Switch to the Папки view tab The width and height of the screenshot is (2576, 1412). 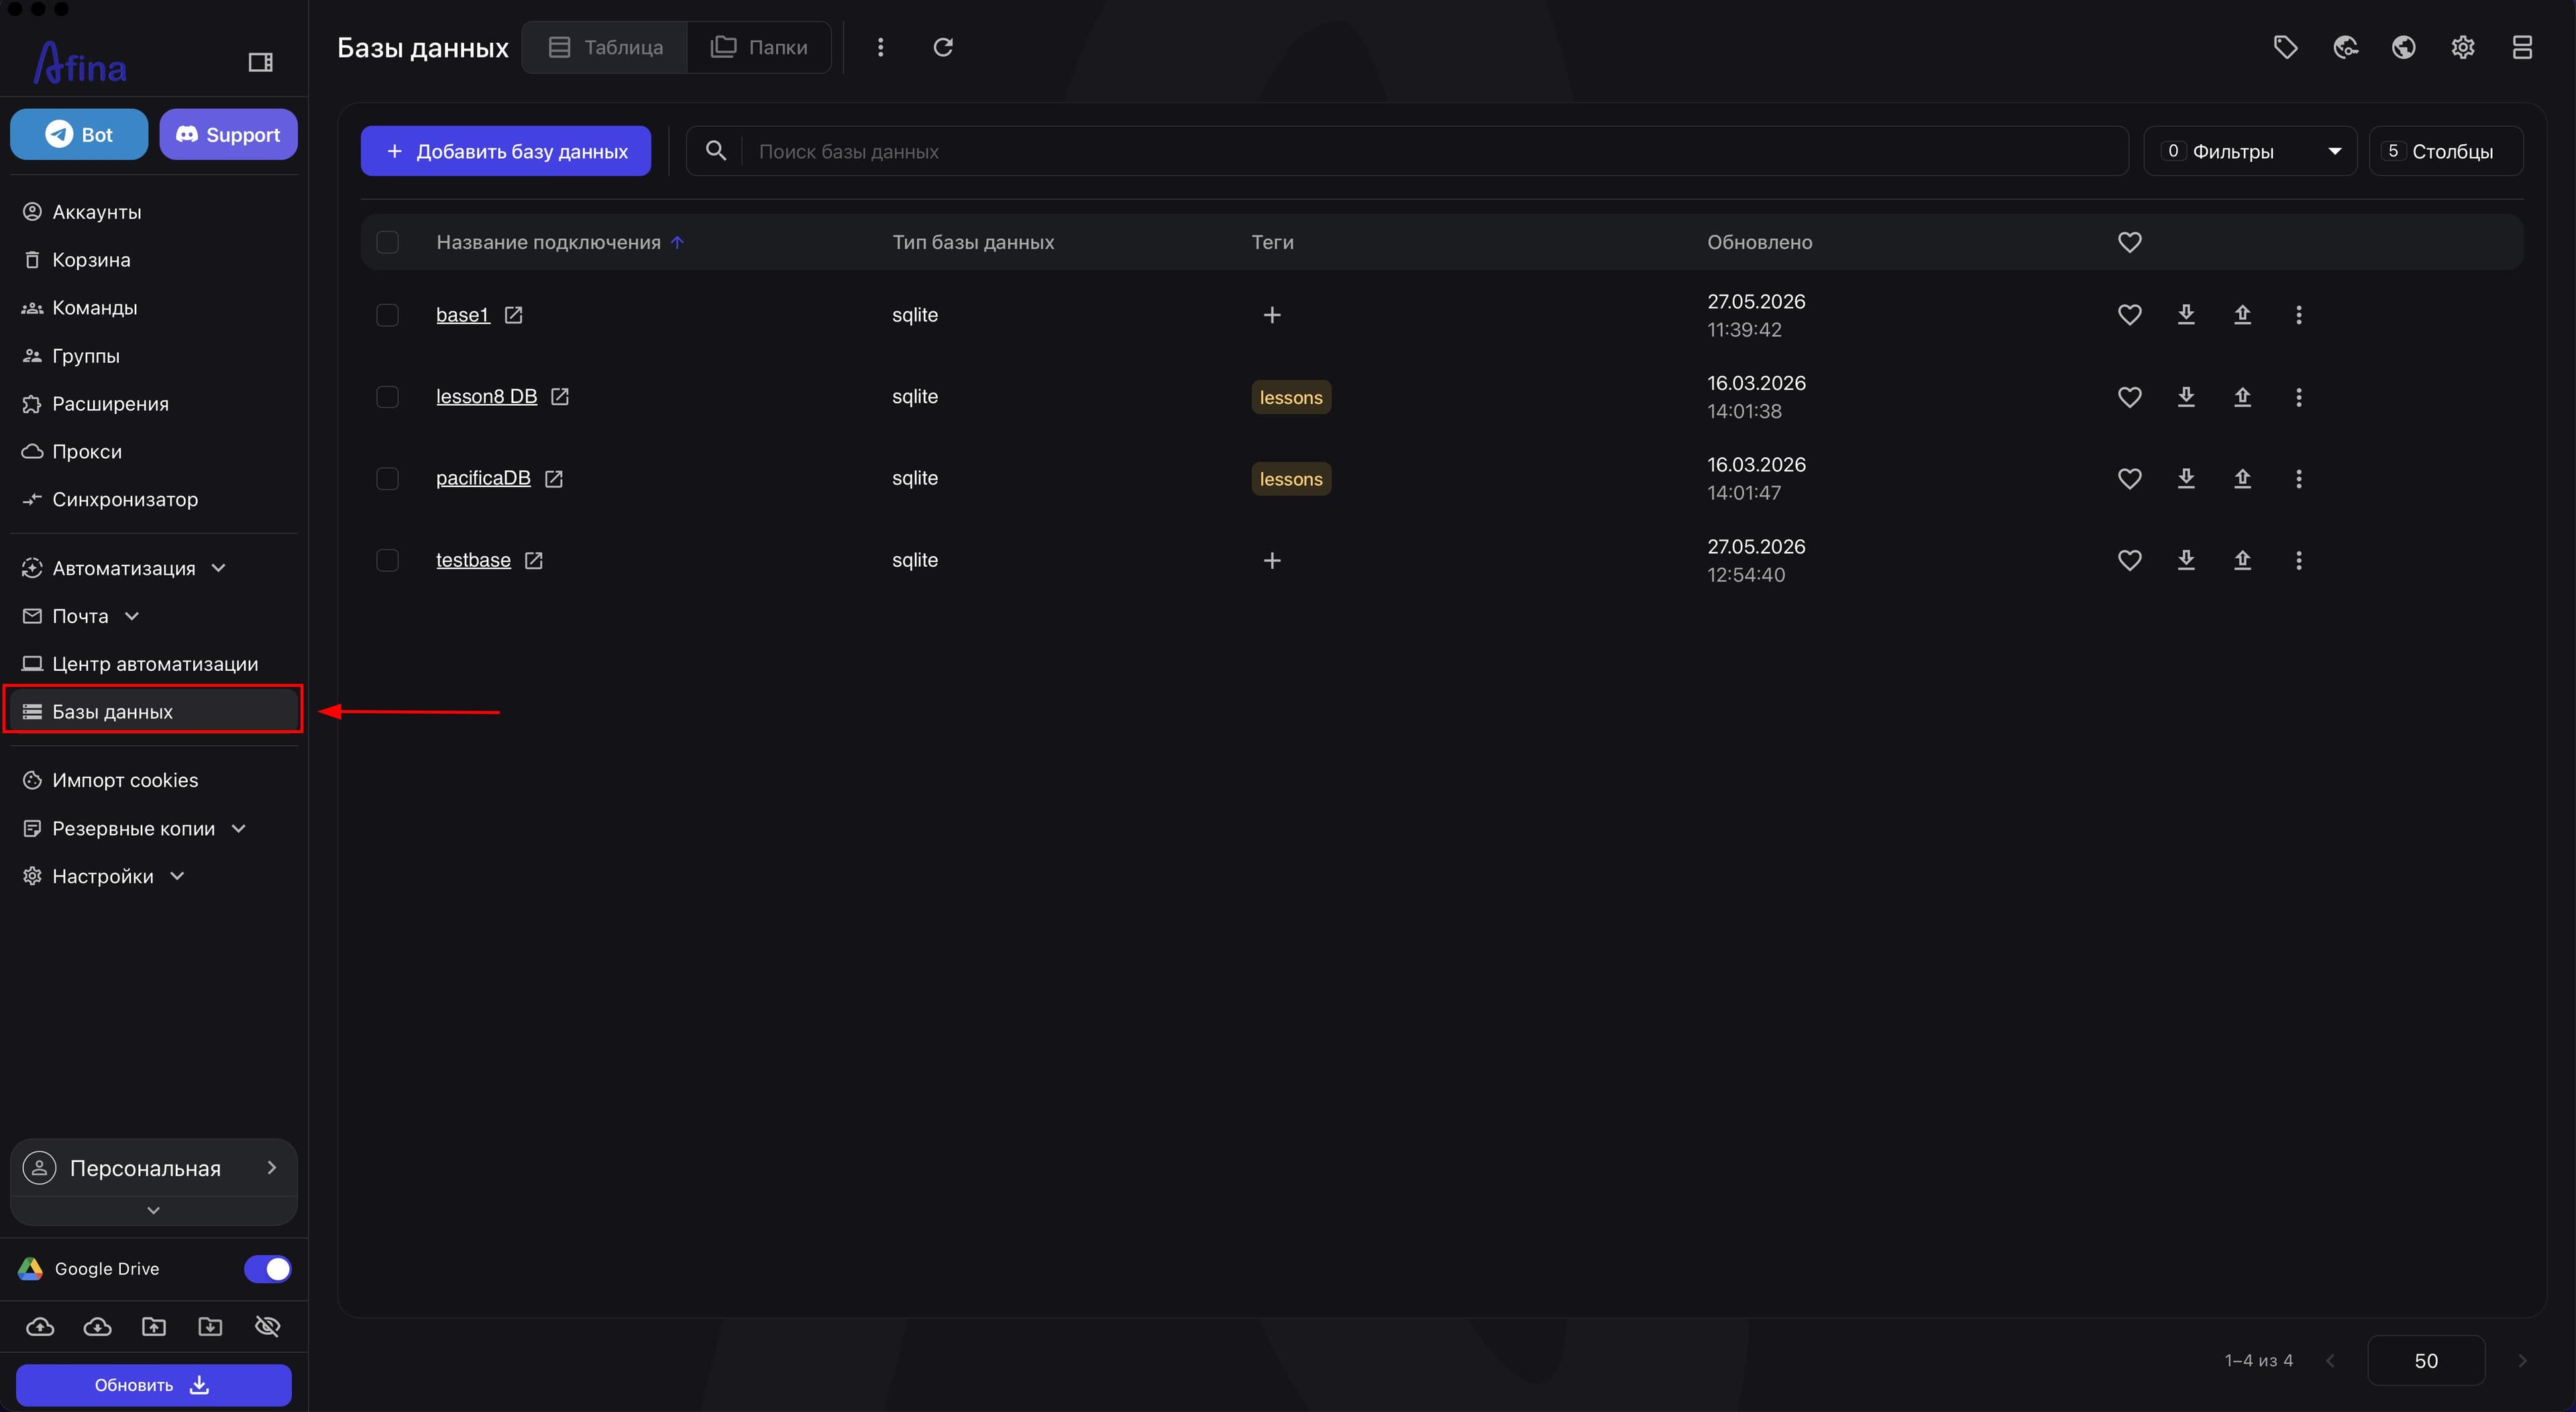pyautogui.click(x=759, y=47)
